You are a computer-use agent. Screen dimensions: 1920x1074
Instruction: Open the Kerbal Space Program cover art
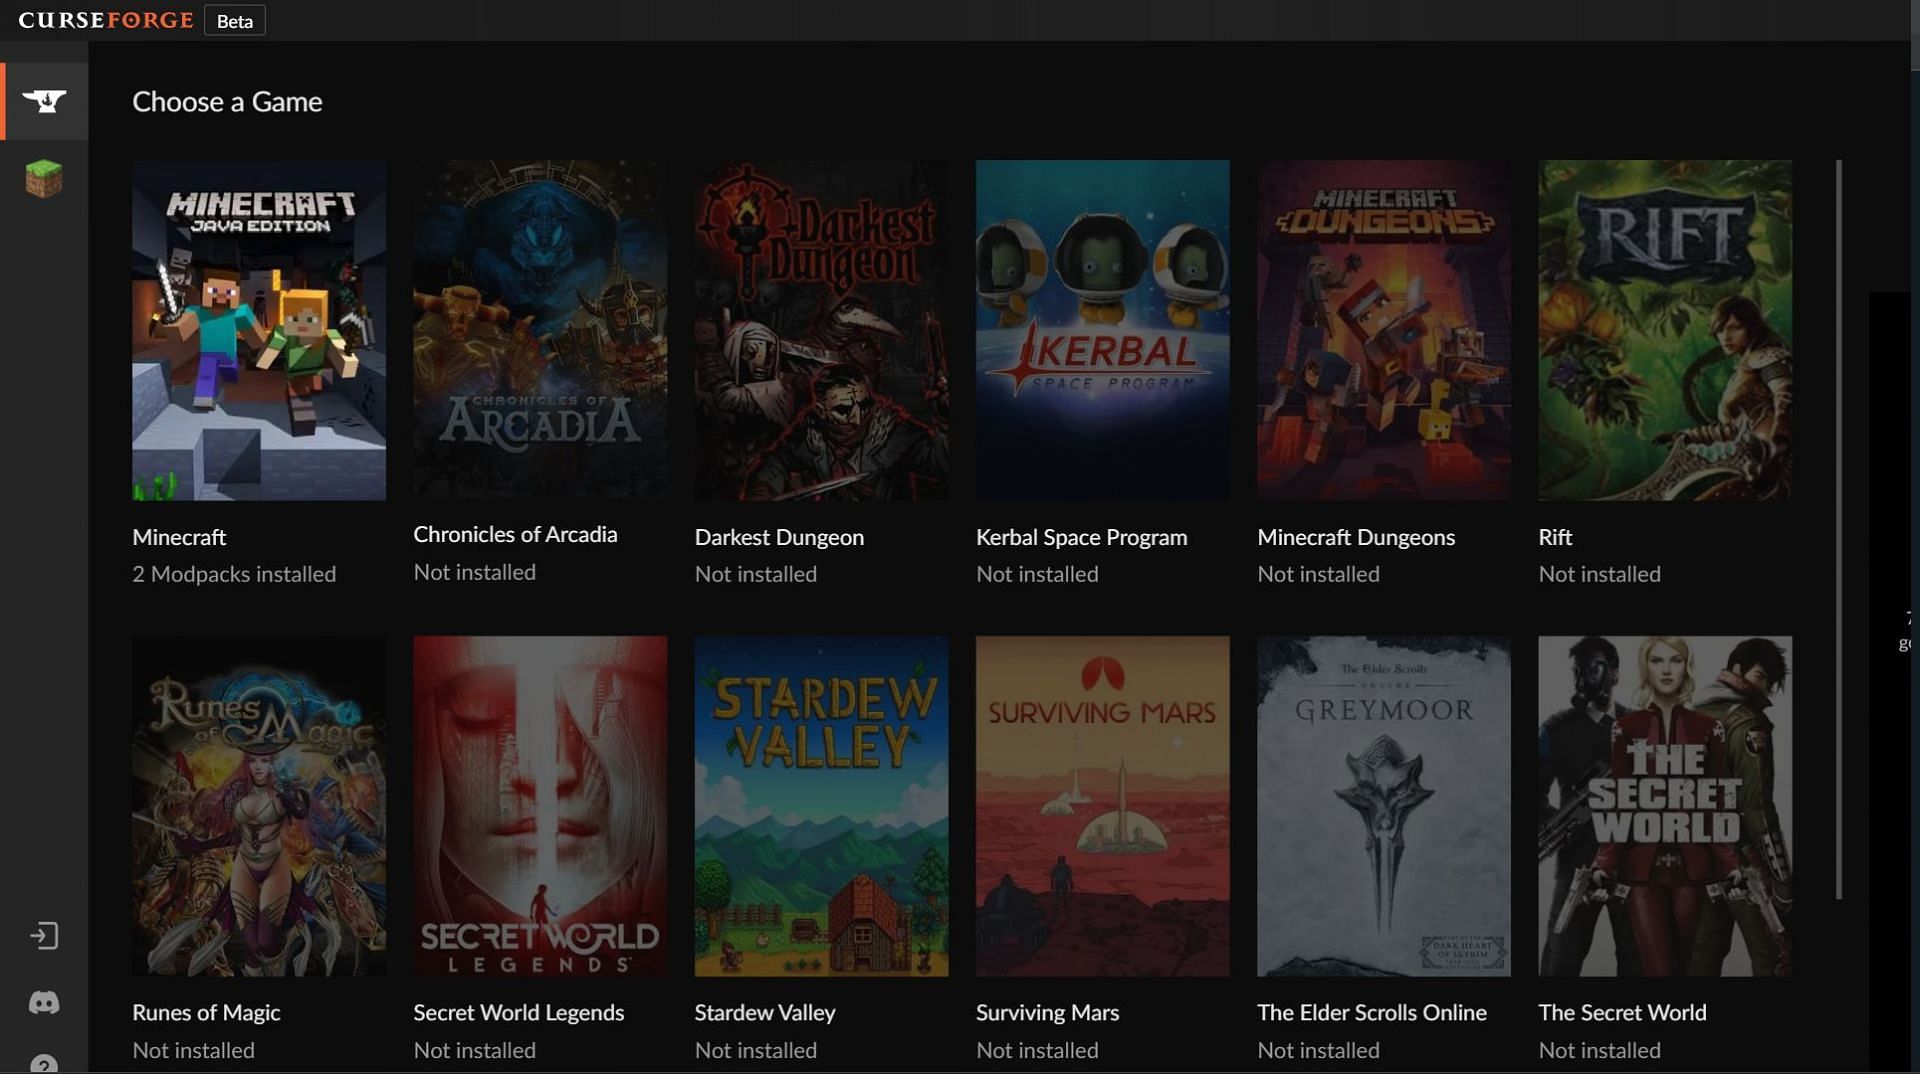pos(1103,330)
